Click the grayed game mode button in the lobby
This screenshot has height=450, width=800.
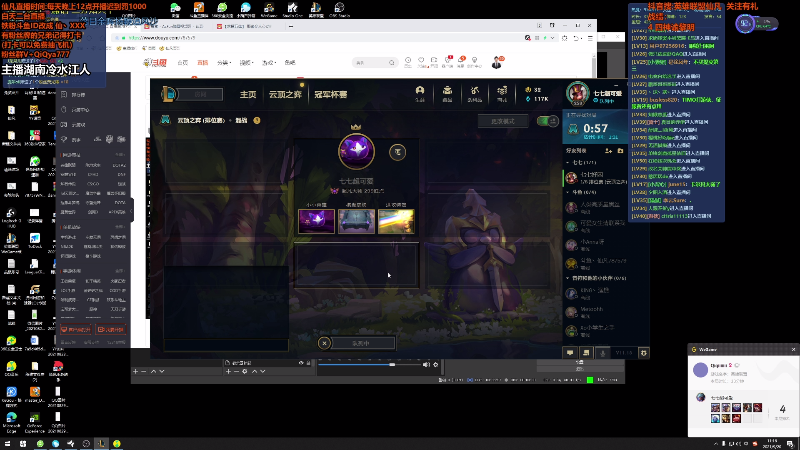coord(503,121)
